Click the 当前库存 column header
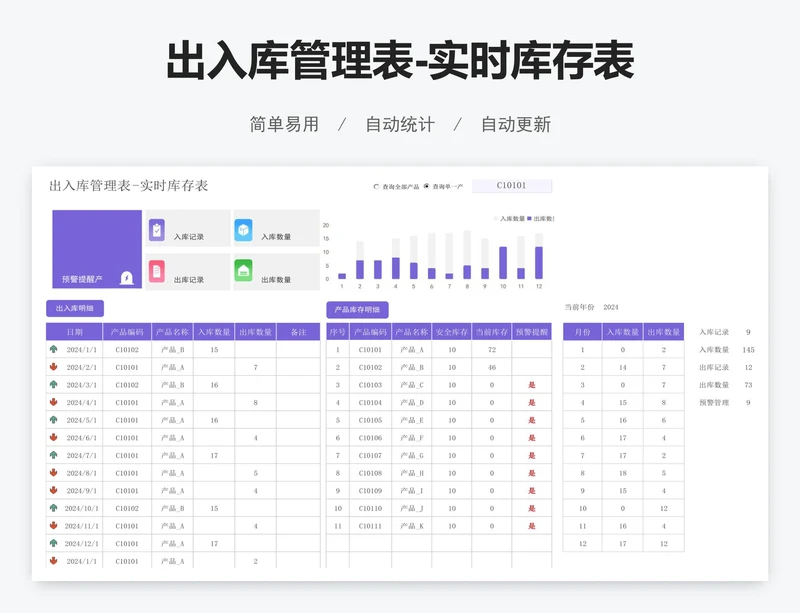 (x=492, y=332)
